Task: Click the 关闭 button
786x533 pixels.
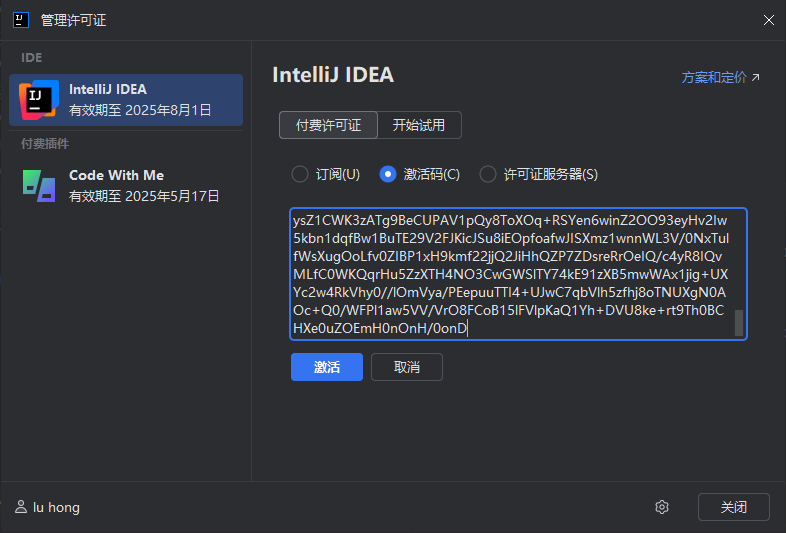Action: 733,507
